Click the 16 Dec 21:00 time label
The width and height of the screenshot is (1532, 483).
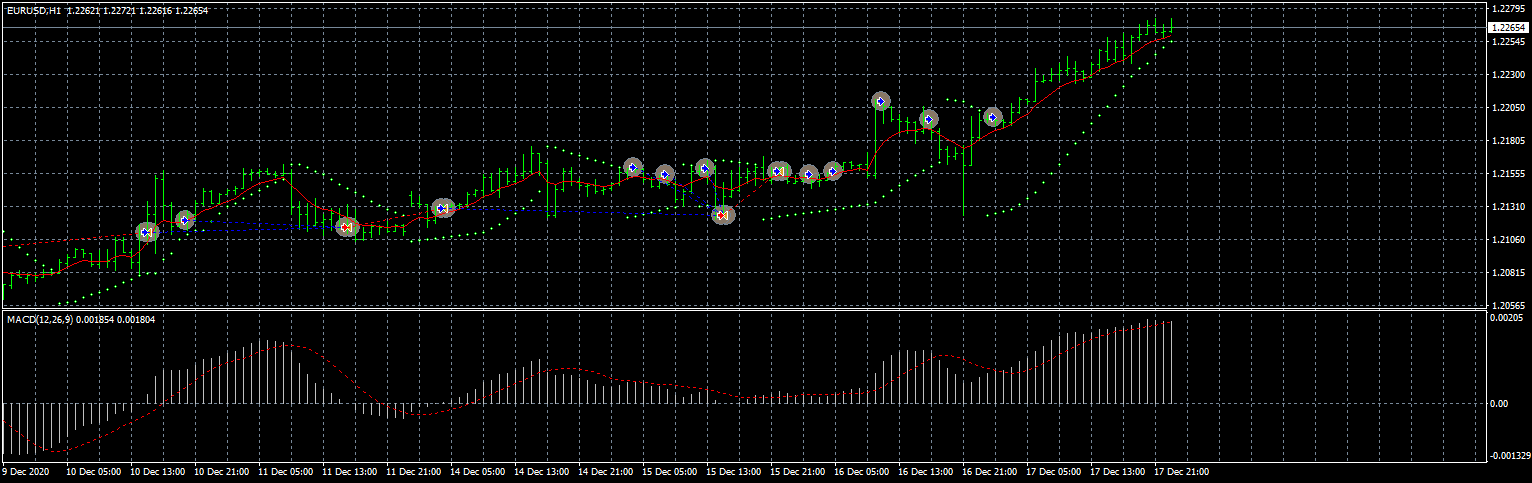click(x=990, y=470)
